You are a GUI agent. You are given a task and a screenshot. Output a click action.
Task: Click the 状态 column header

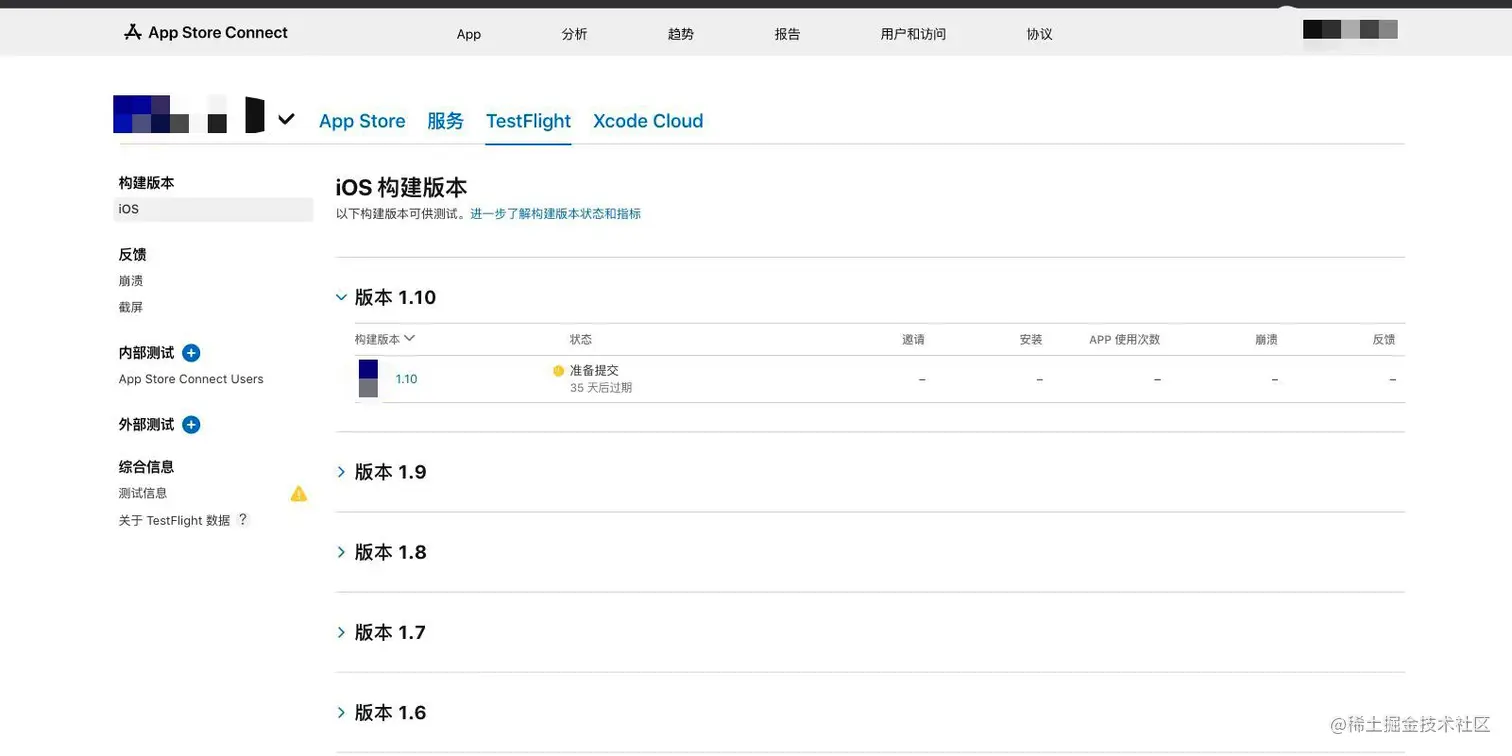pyautogui.click(x=581, y=340)
